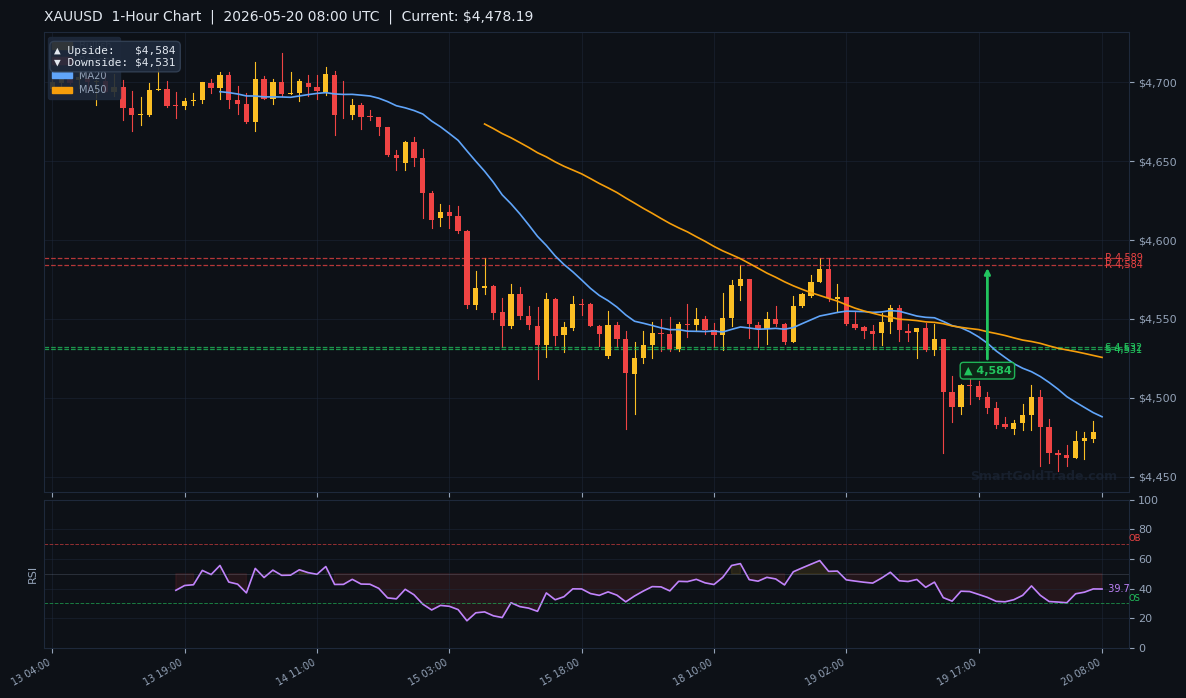Click the 100 label on RSI scale
This screenshot has width=1186, height=698.
click(x=1147, y=501)
